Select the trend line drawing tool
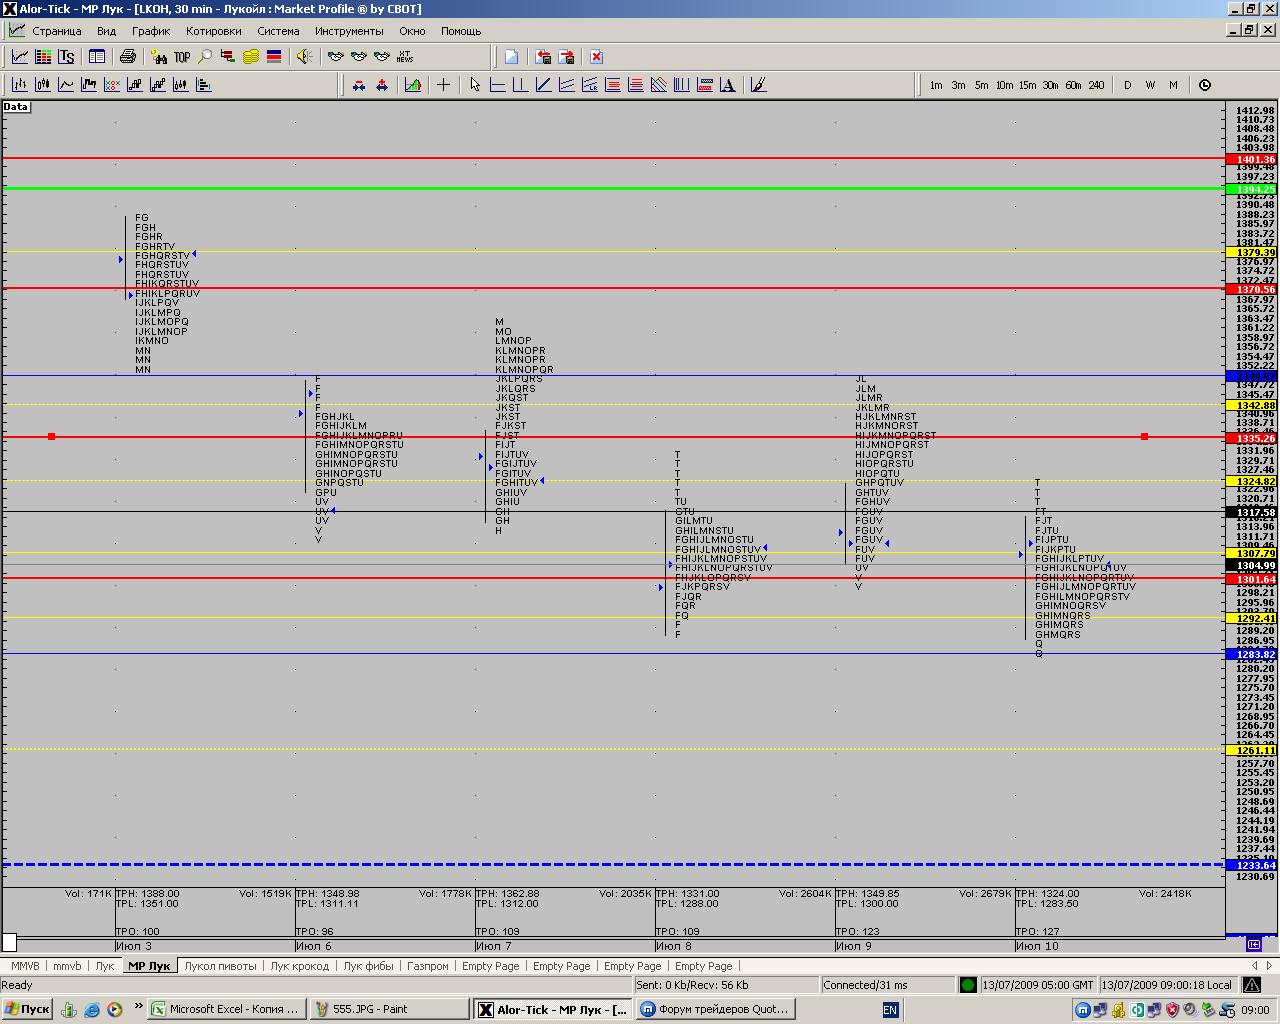This screenshot has height=1024, width=1280. click(543, 85)
